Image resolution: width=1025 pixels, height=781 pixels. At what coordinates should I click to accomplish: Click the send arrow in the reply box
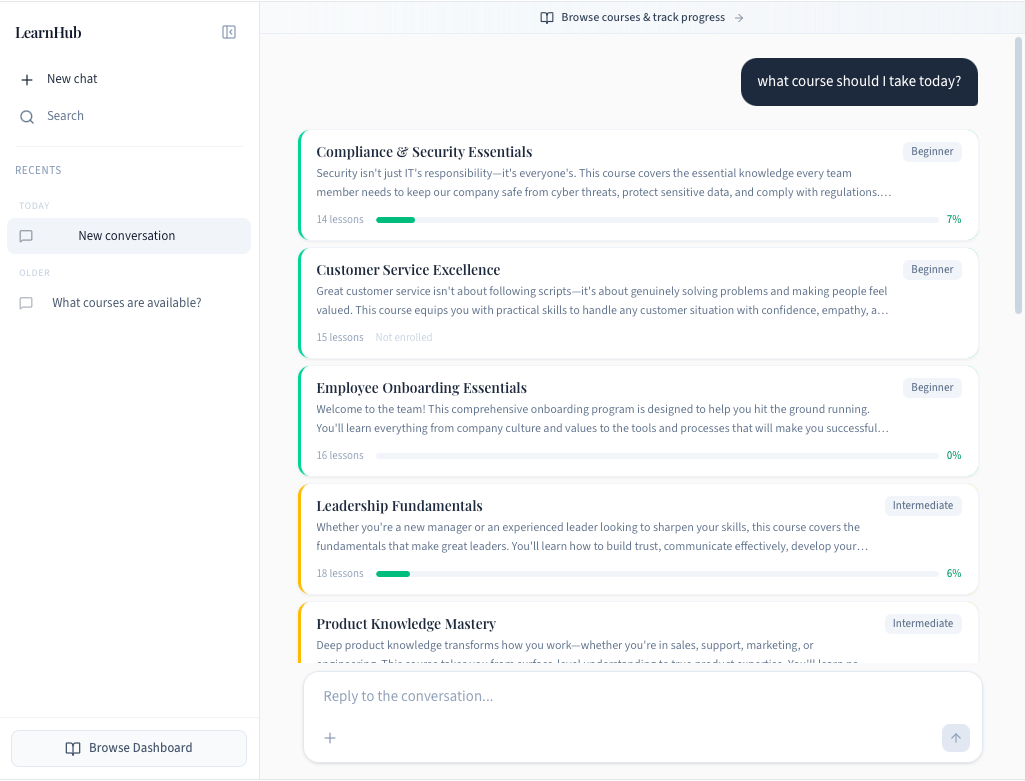point(955,738)
